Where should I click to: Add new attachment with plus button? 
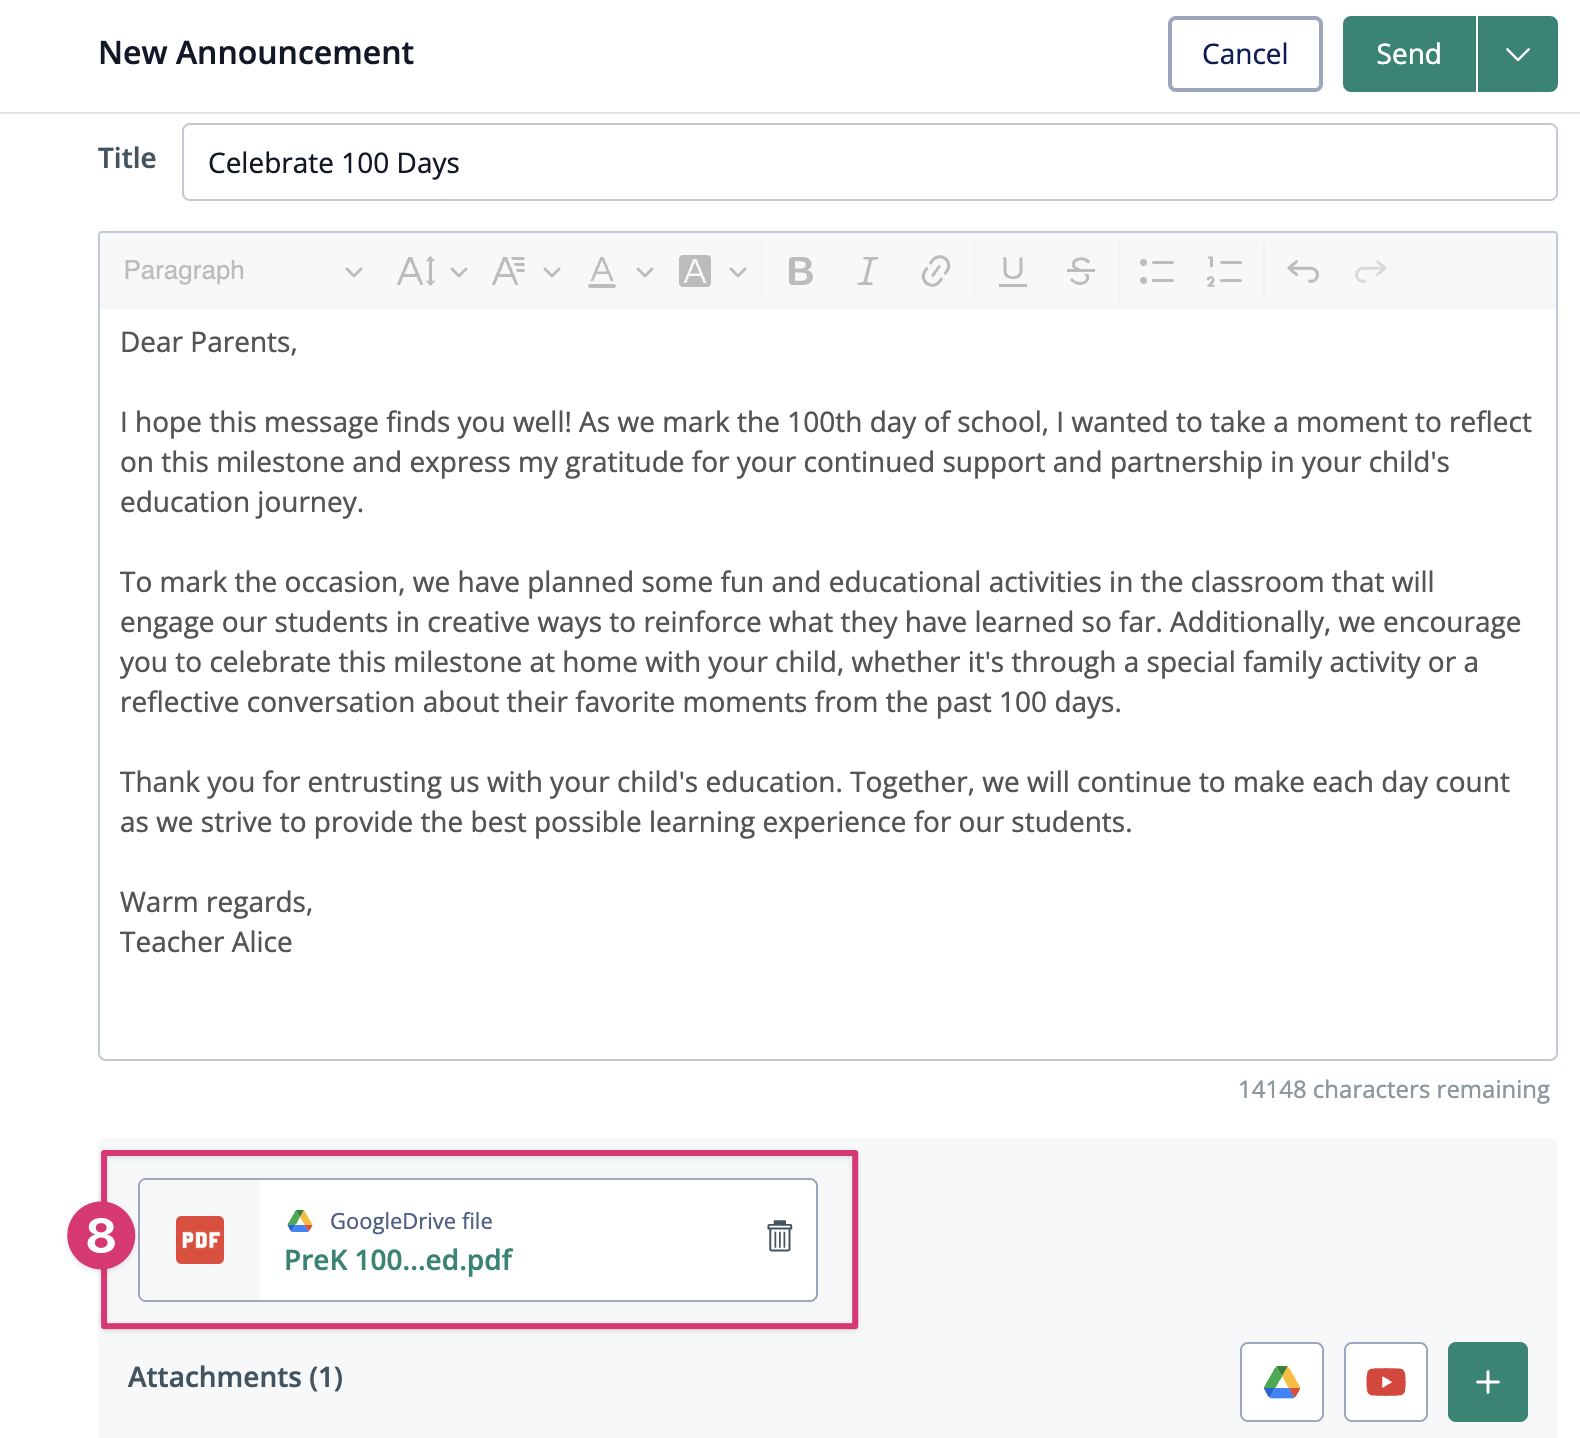(x=1487, y=1381)
